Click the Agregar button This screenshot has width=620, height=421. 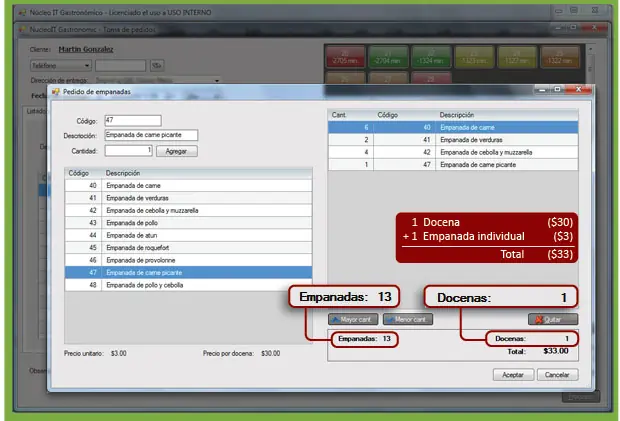coord(177,151)
